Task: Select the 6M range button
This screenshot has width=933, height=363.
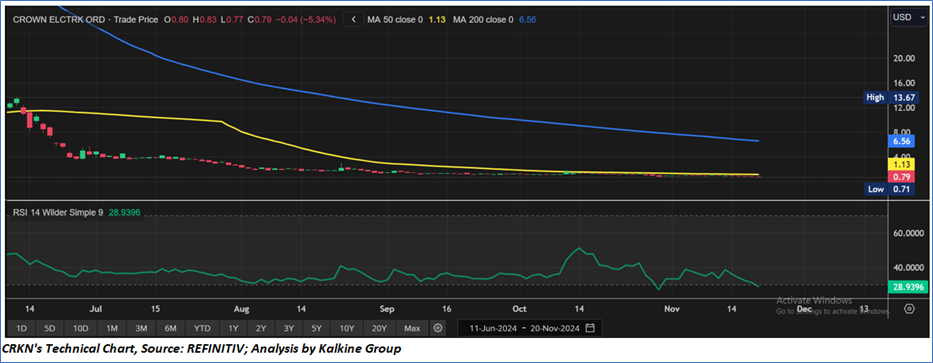Action: tap(171, 328)
